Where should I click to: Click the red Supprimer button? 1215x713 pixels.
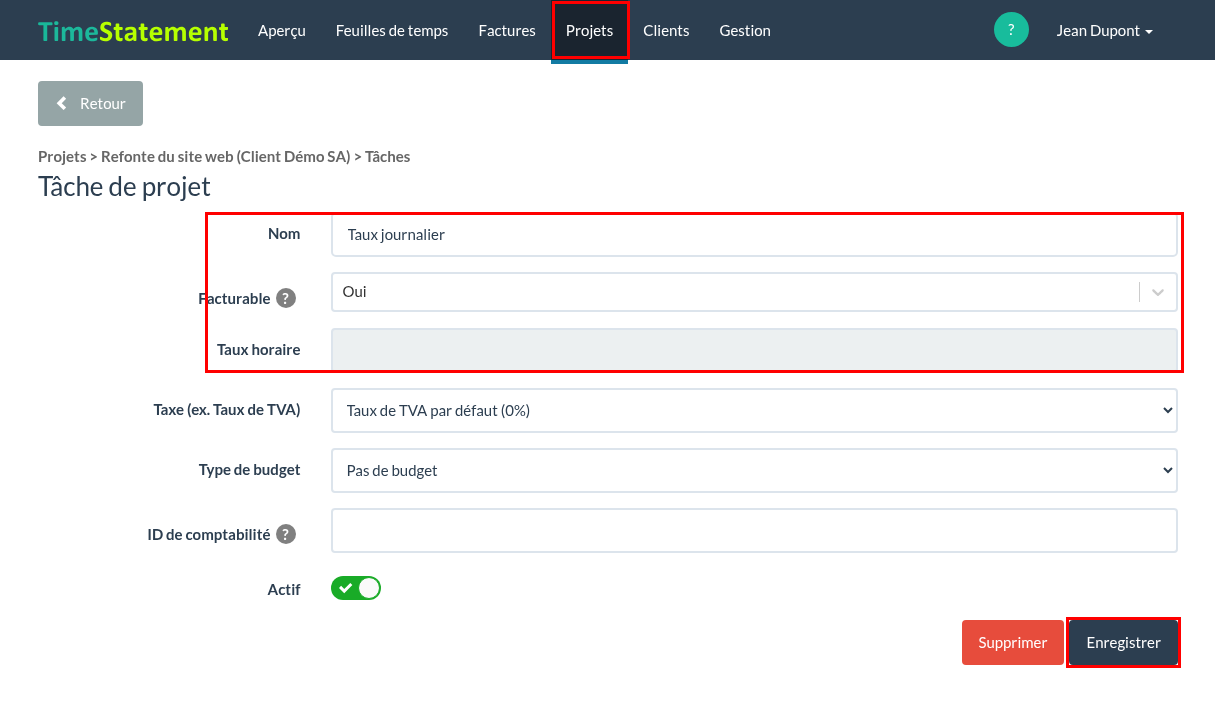tap(1013, 643)
